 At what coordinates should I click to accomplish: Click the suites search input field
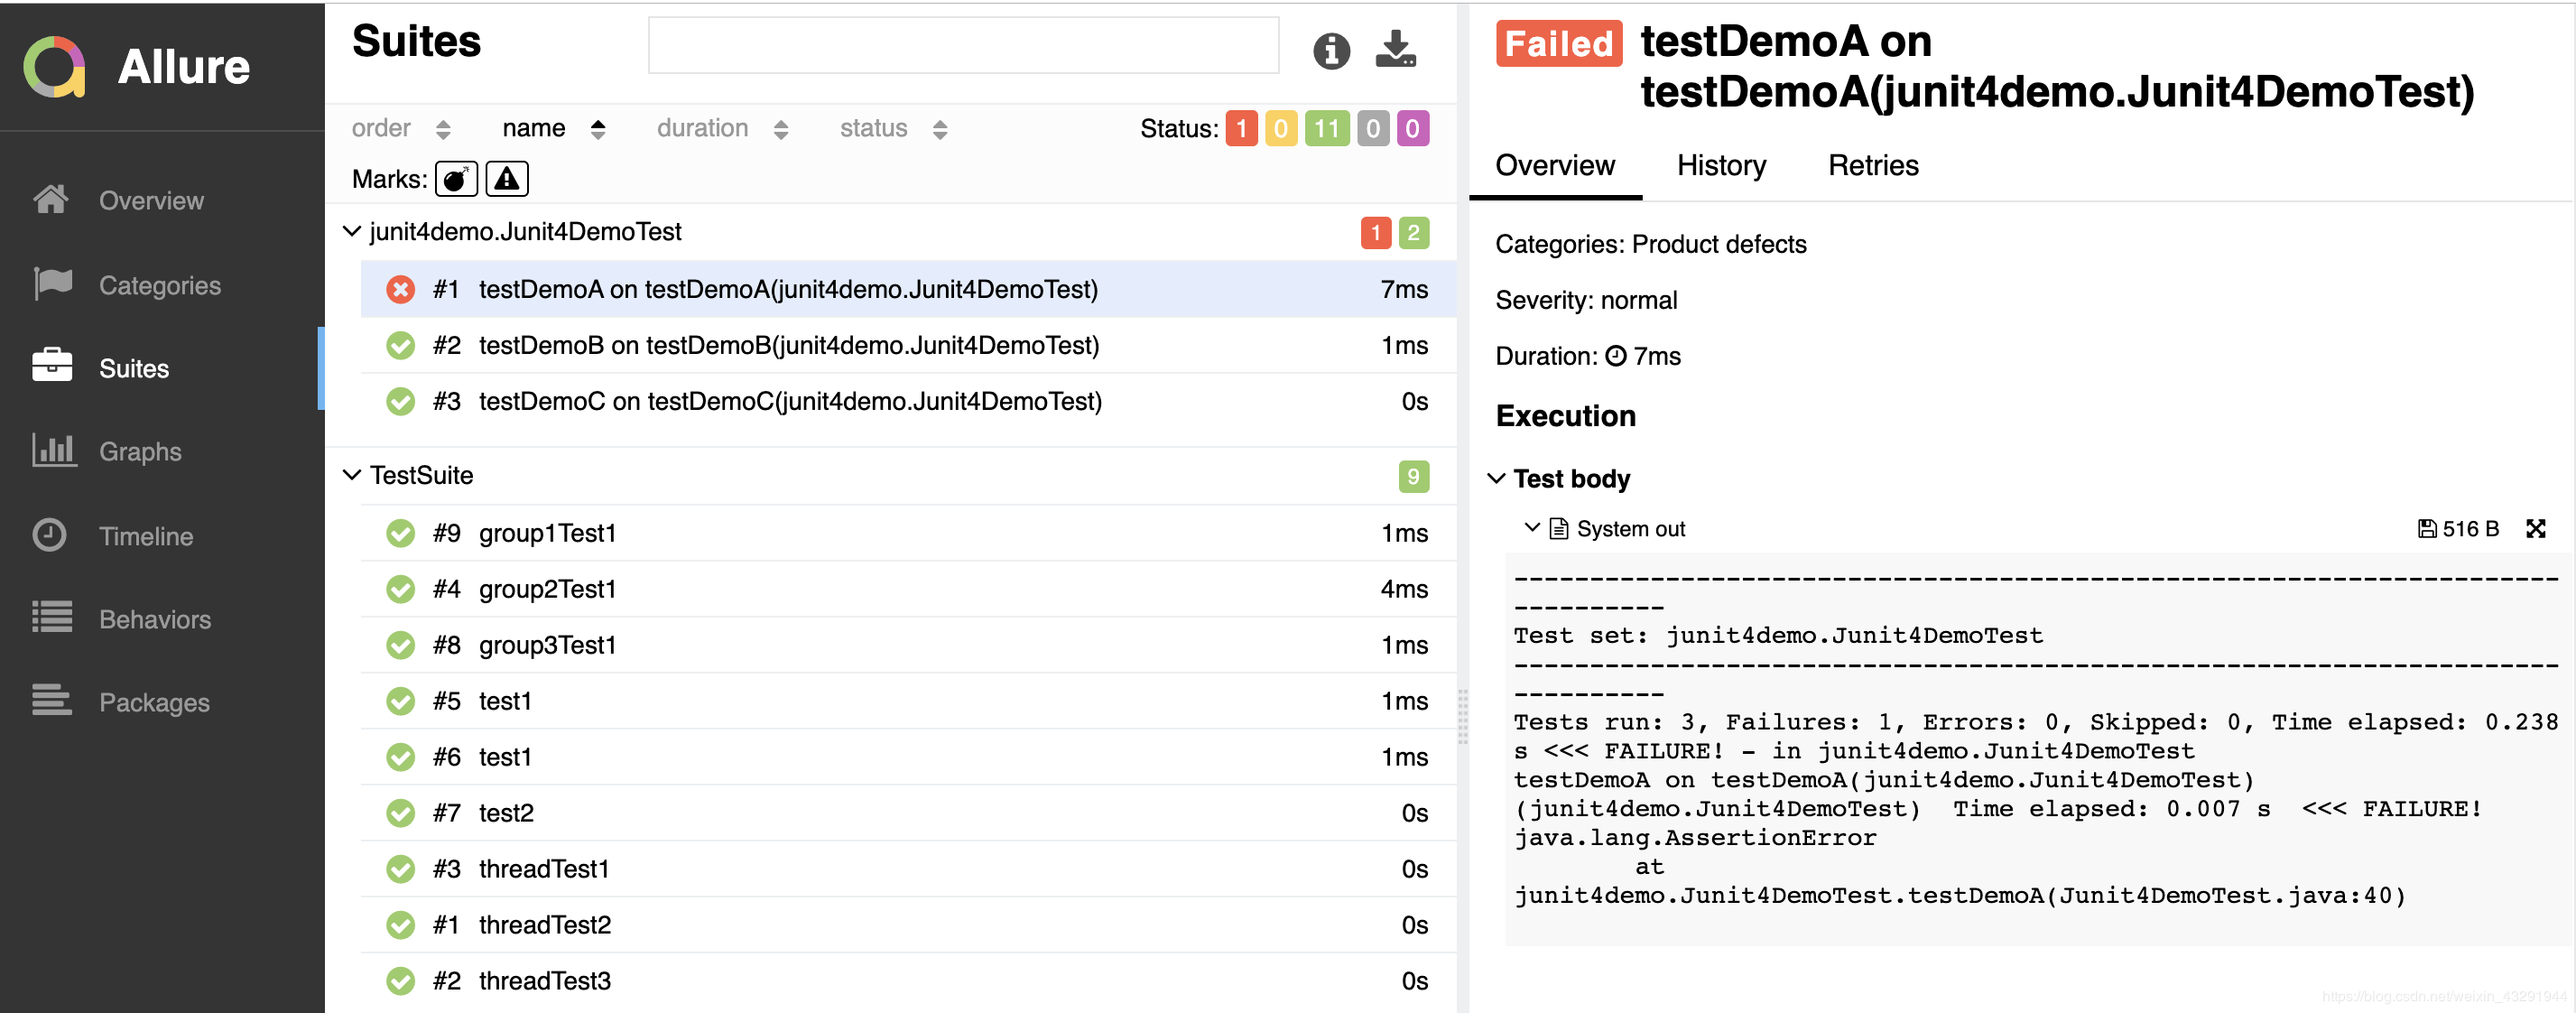[962, 45]
